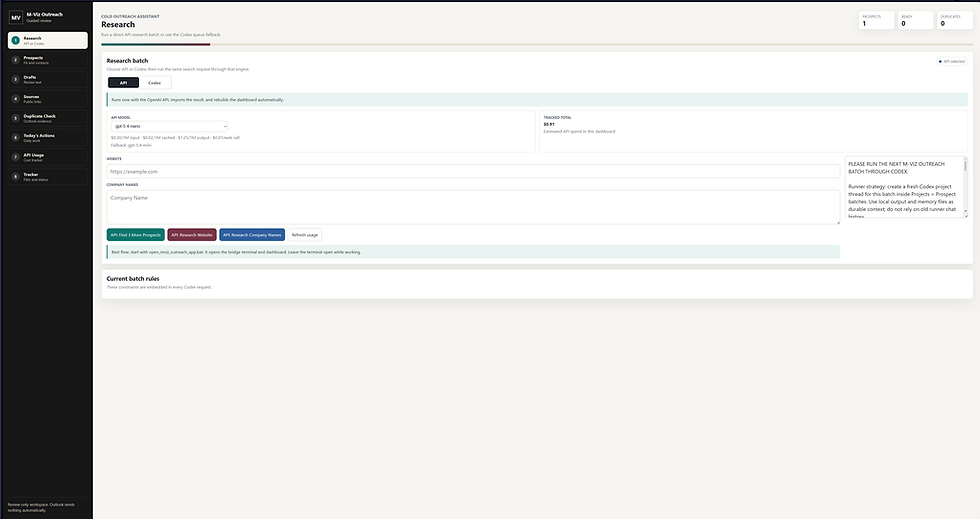Select the API engine toggle

pos(123,83)
